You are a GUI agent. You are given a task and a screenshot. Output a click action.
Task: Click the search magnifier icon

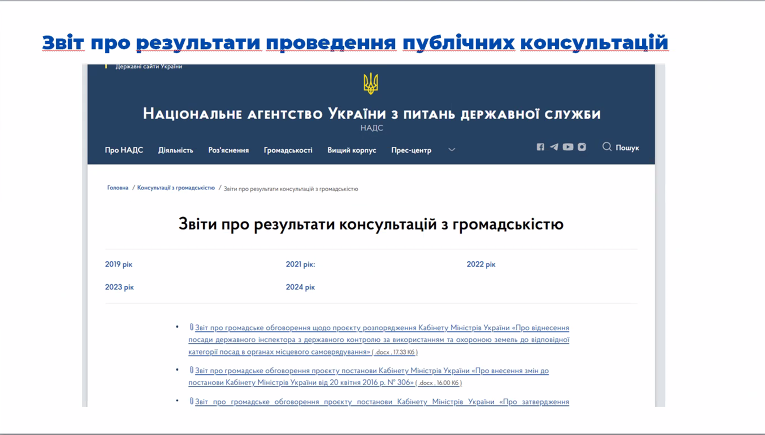click(x=607, y=148)
